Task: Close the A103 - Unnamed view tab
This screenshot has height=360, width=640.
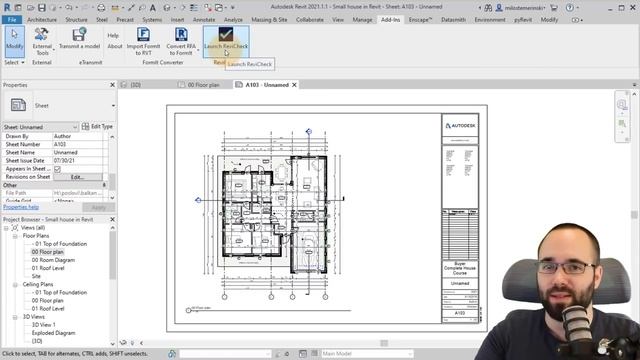Action: tap(294, 85)
